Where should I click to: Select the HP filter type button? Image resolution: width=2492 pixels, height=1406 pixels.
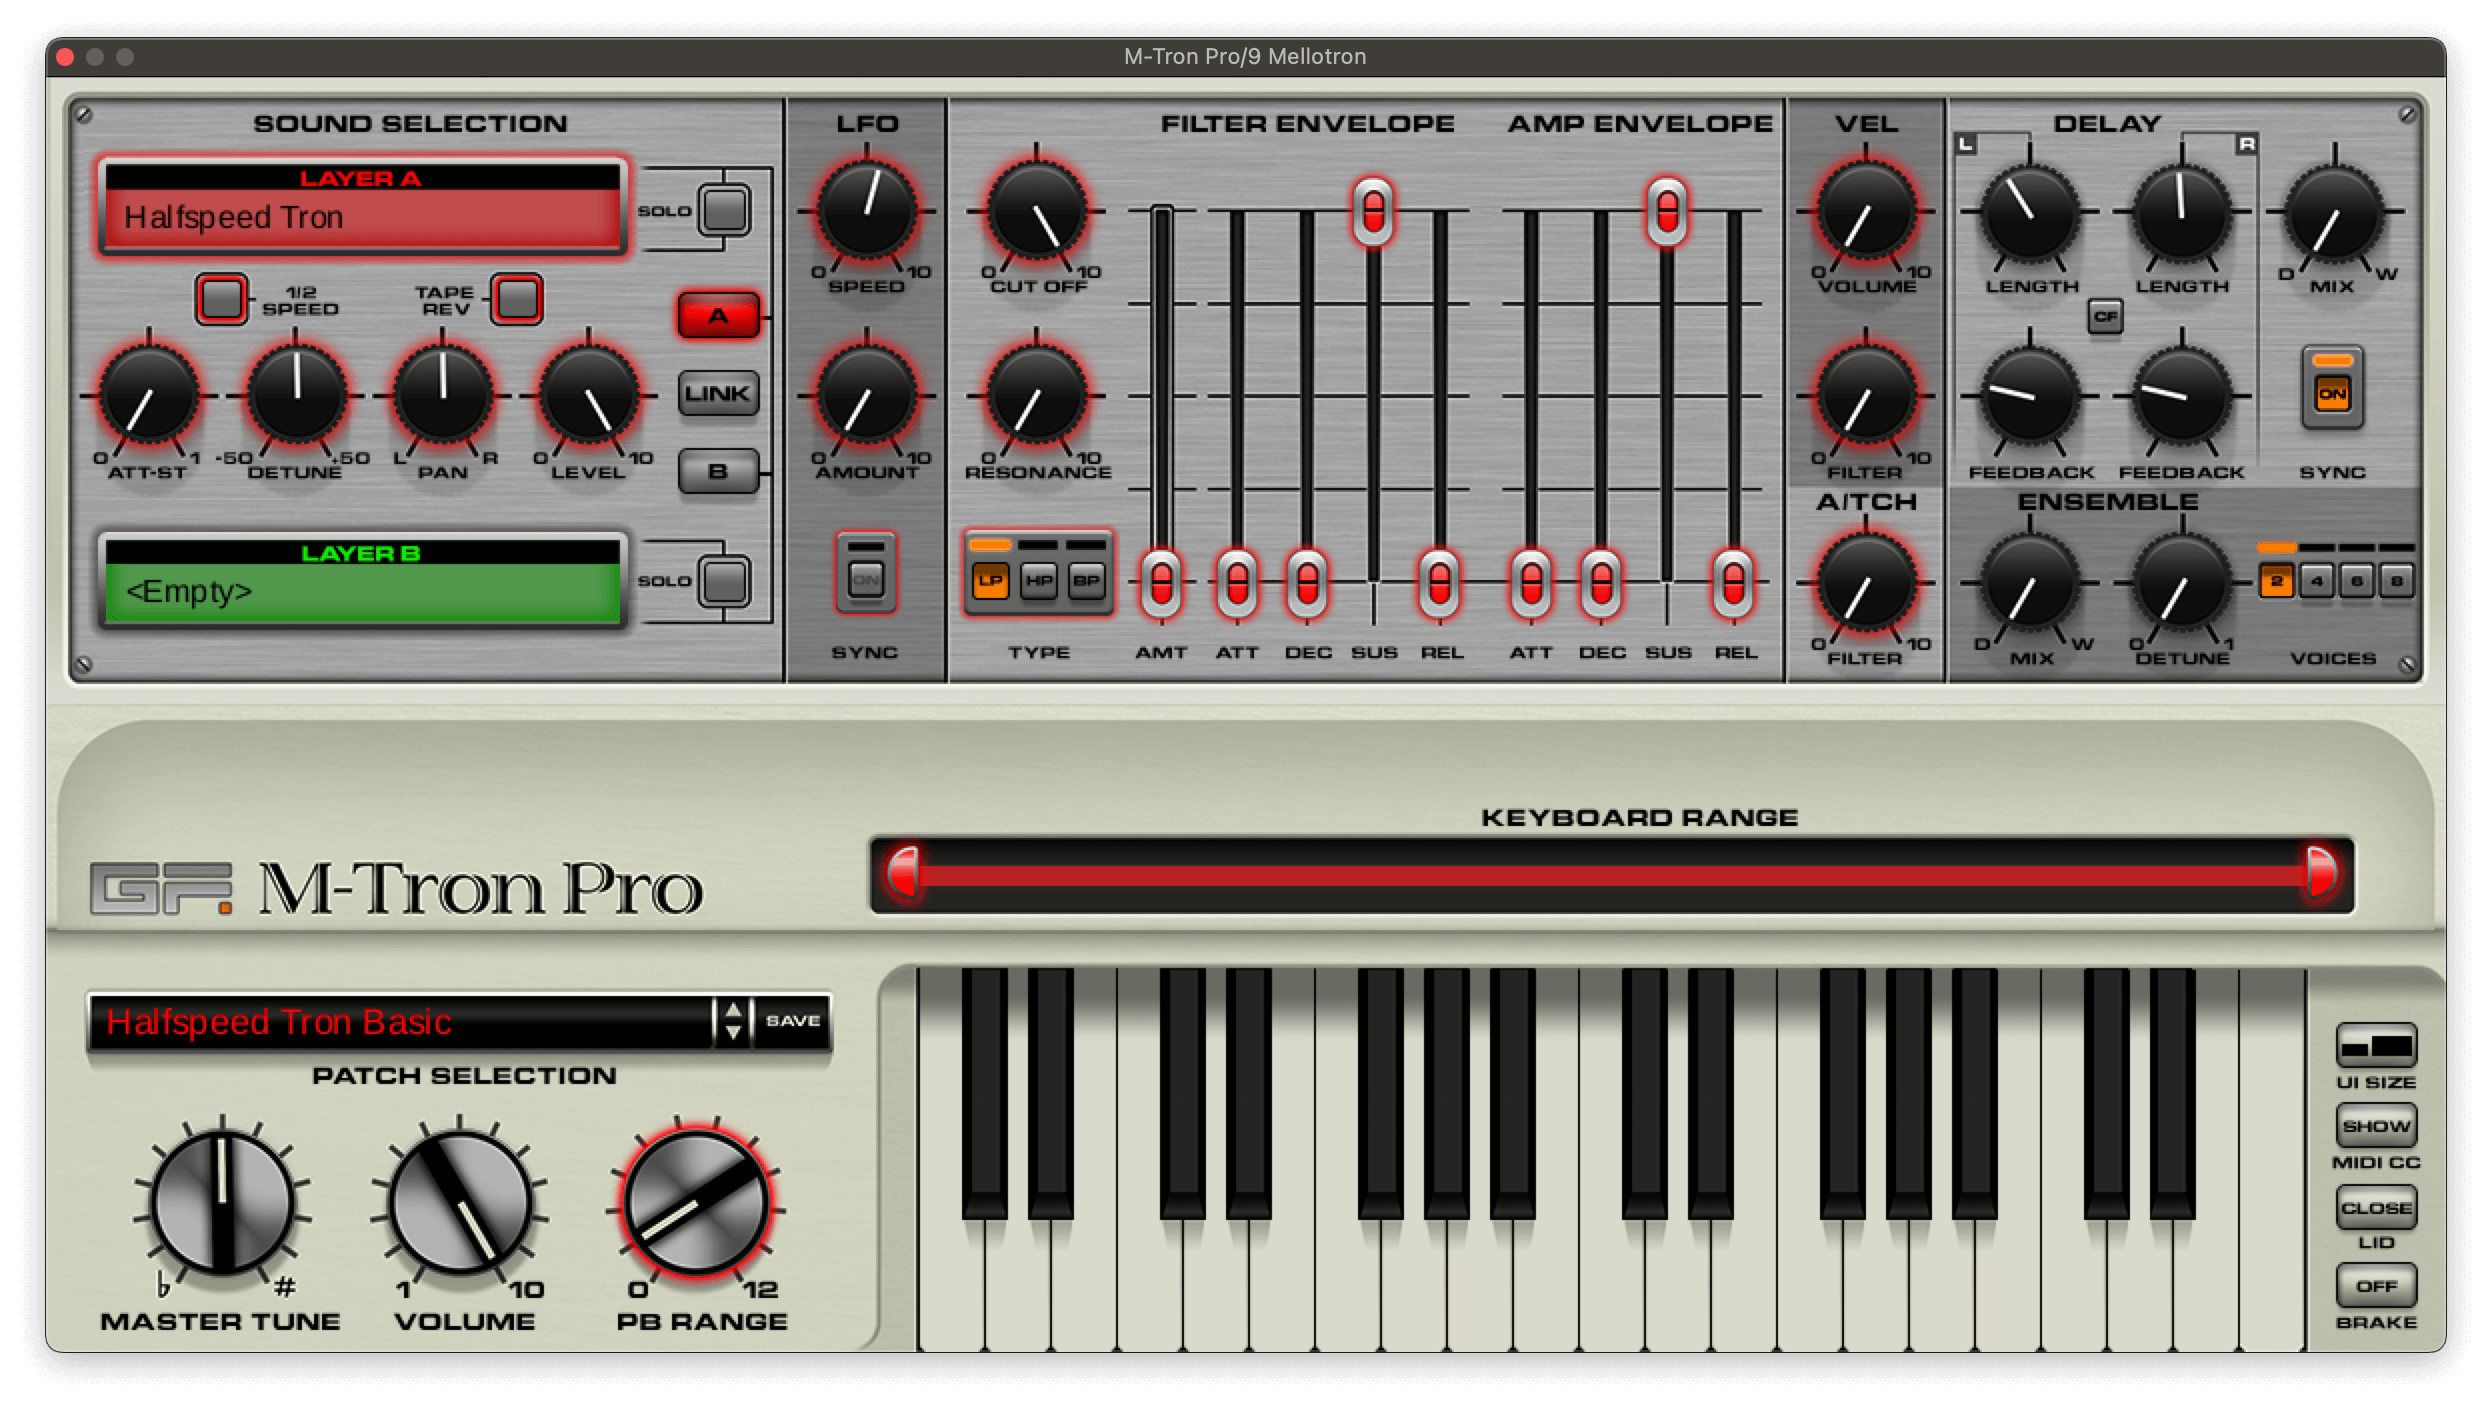pos(1038,580)
